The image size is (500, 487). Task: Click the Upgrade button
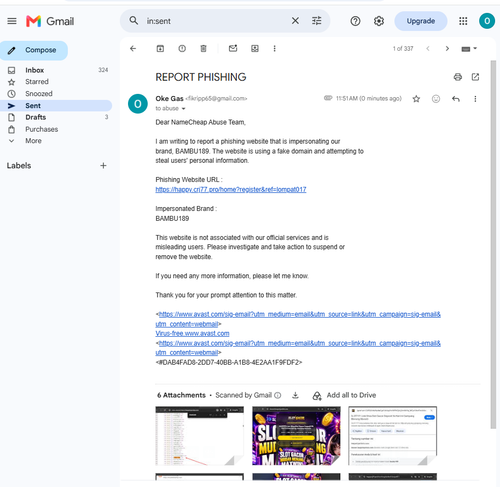pyautogui.click(x=421, y=21)
